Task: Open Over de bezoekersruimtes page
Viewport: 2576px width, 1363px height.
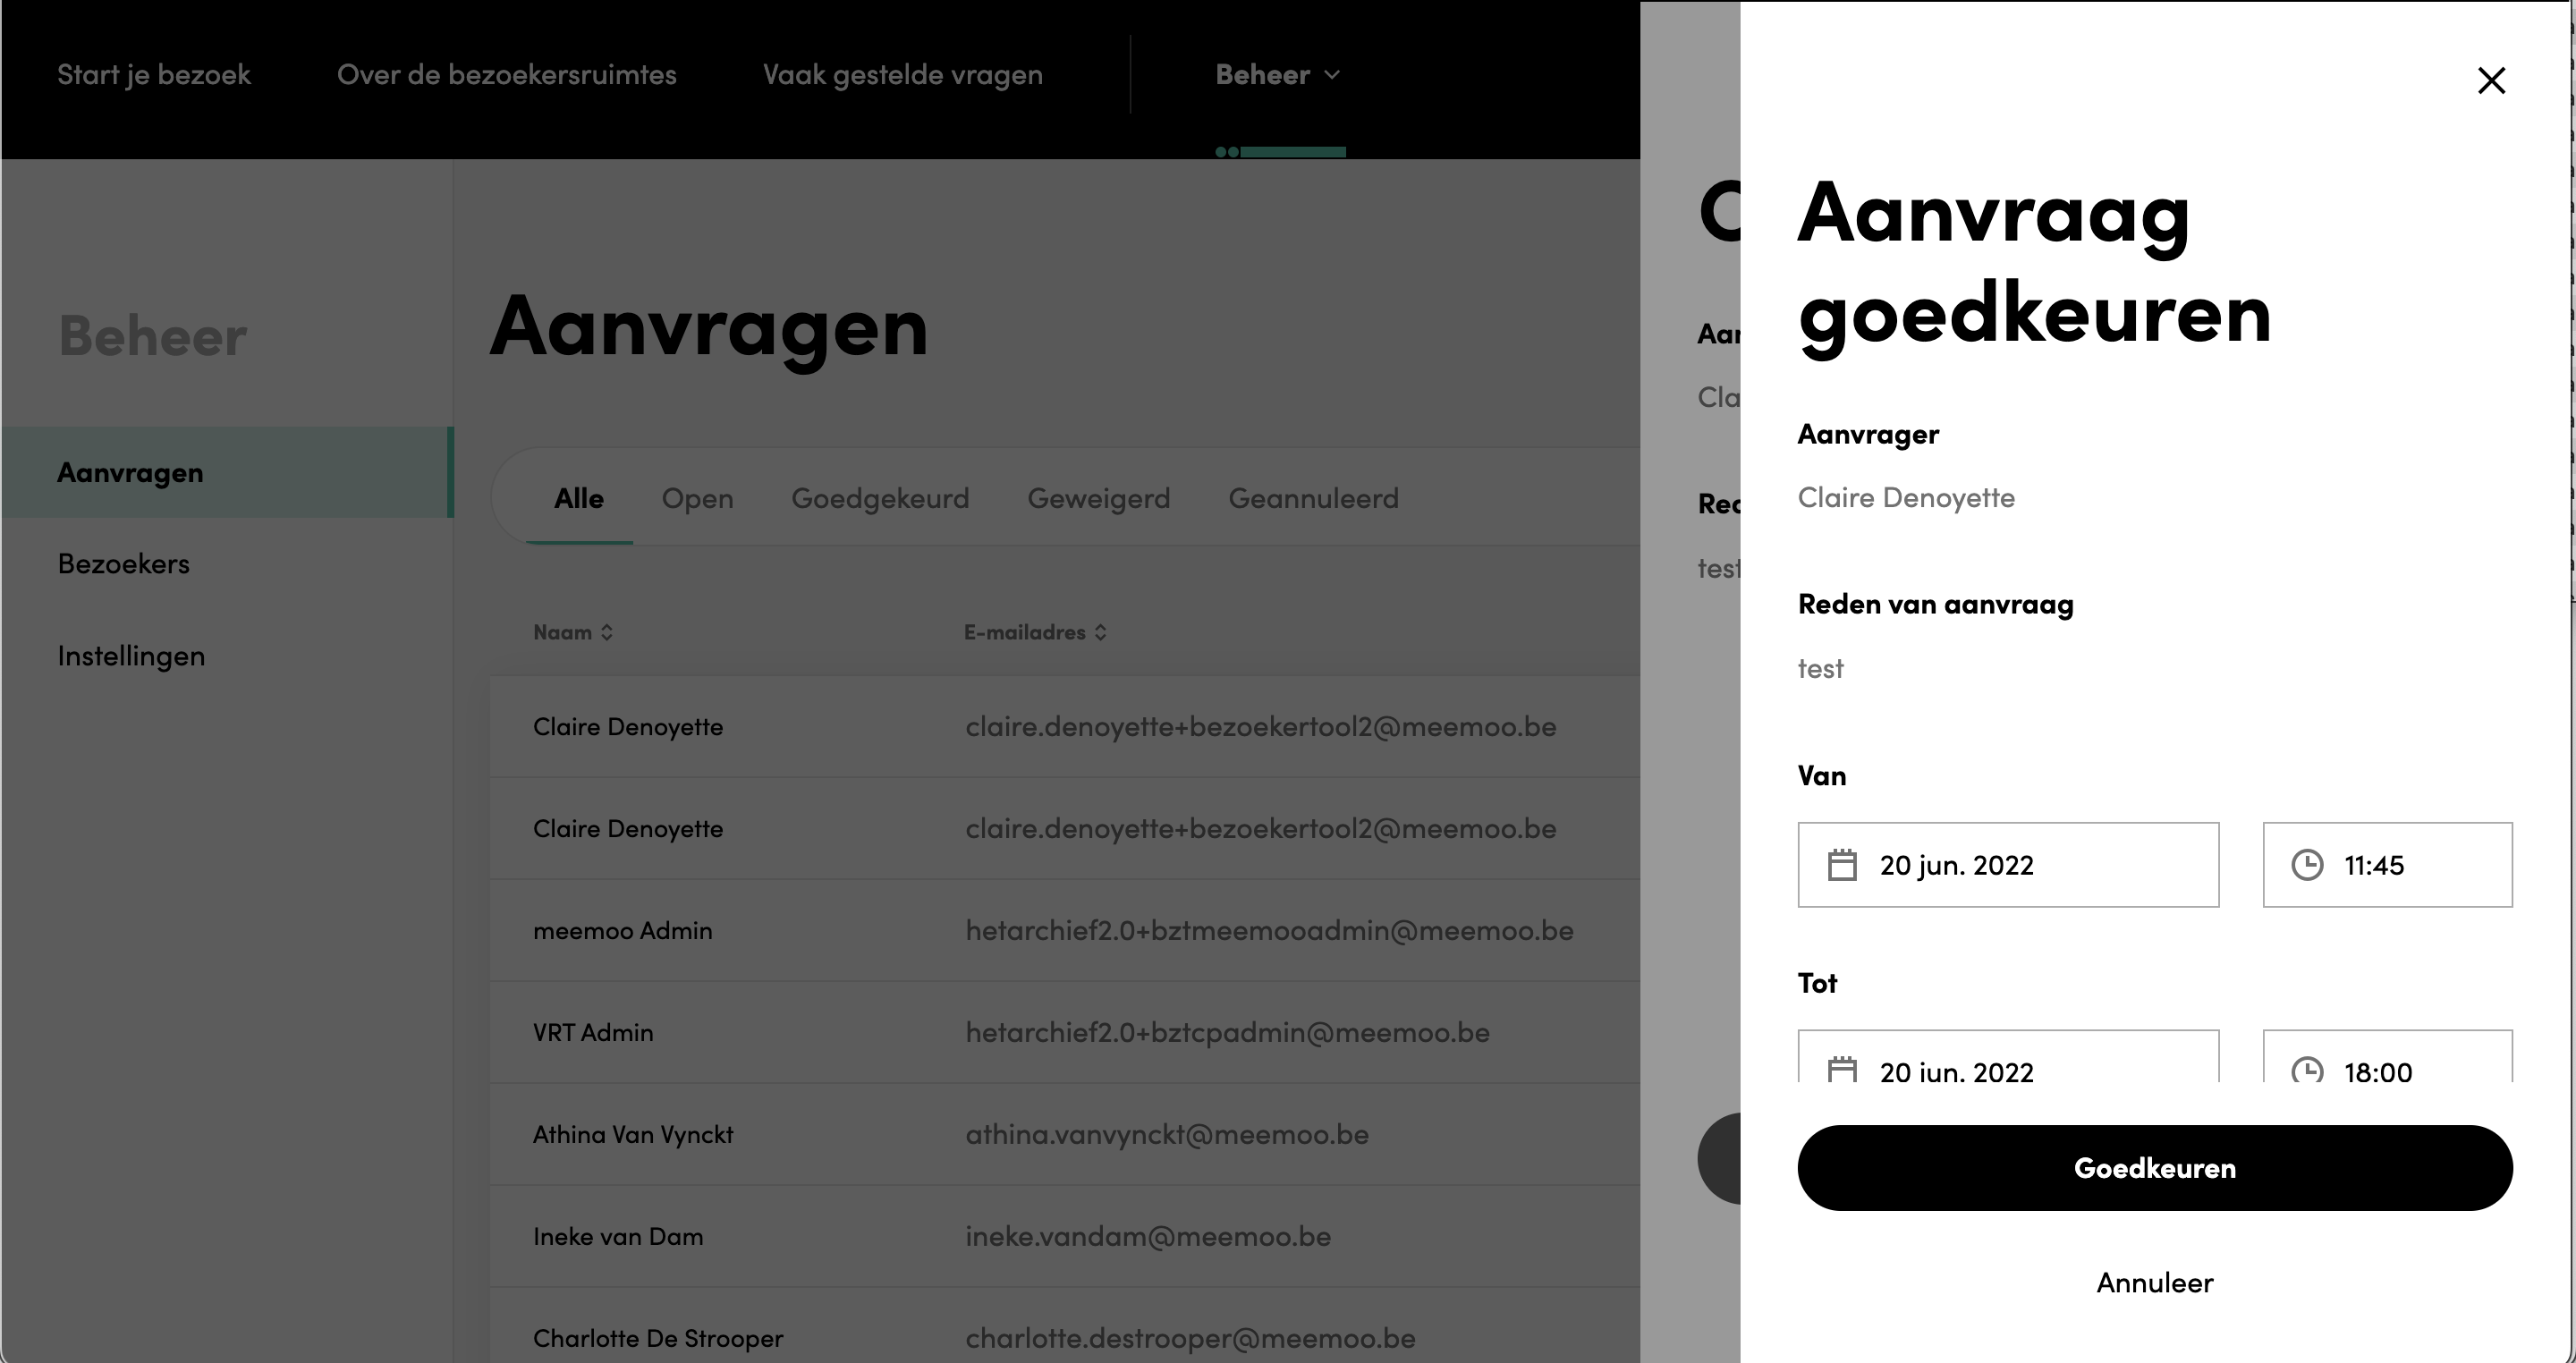Action: coord(507,75)
